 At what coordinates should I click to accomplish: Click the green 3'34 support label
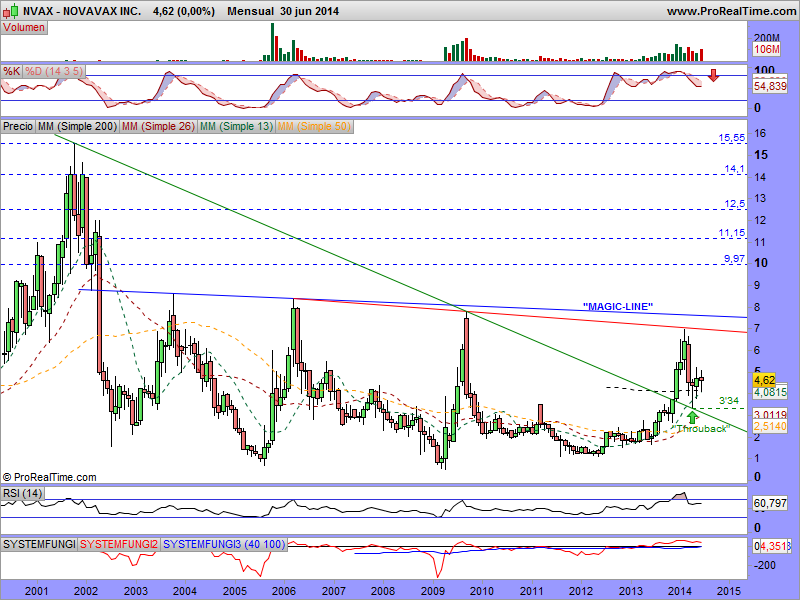click(729, 401)
